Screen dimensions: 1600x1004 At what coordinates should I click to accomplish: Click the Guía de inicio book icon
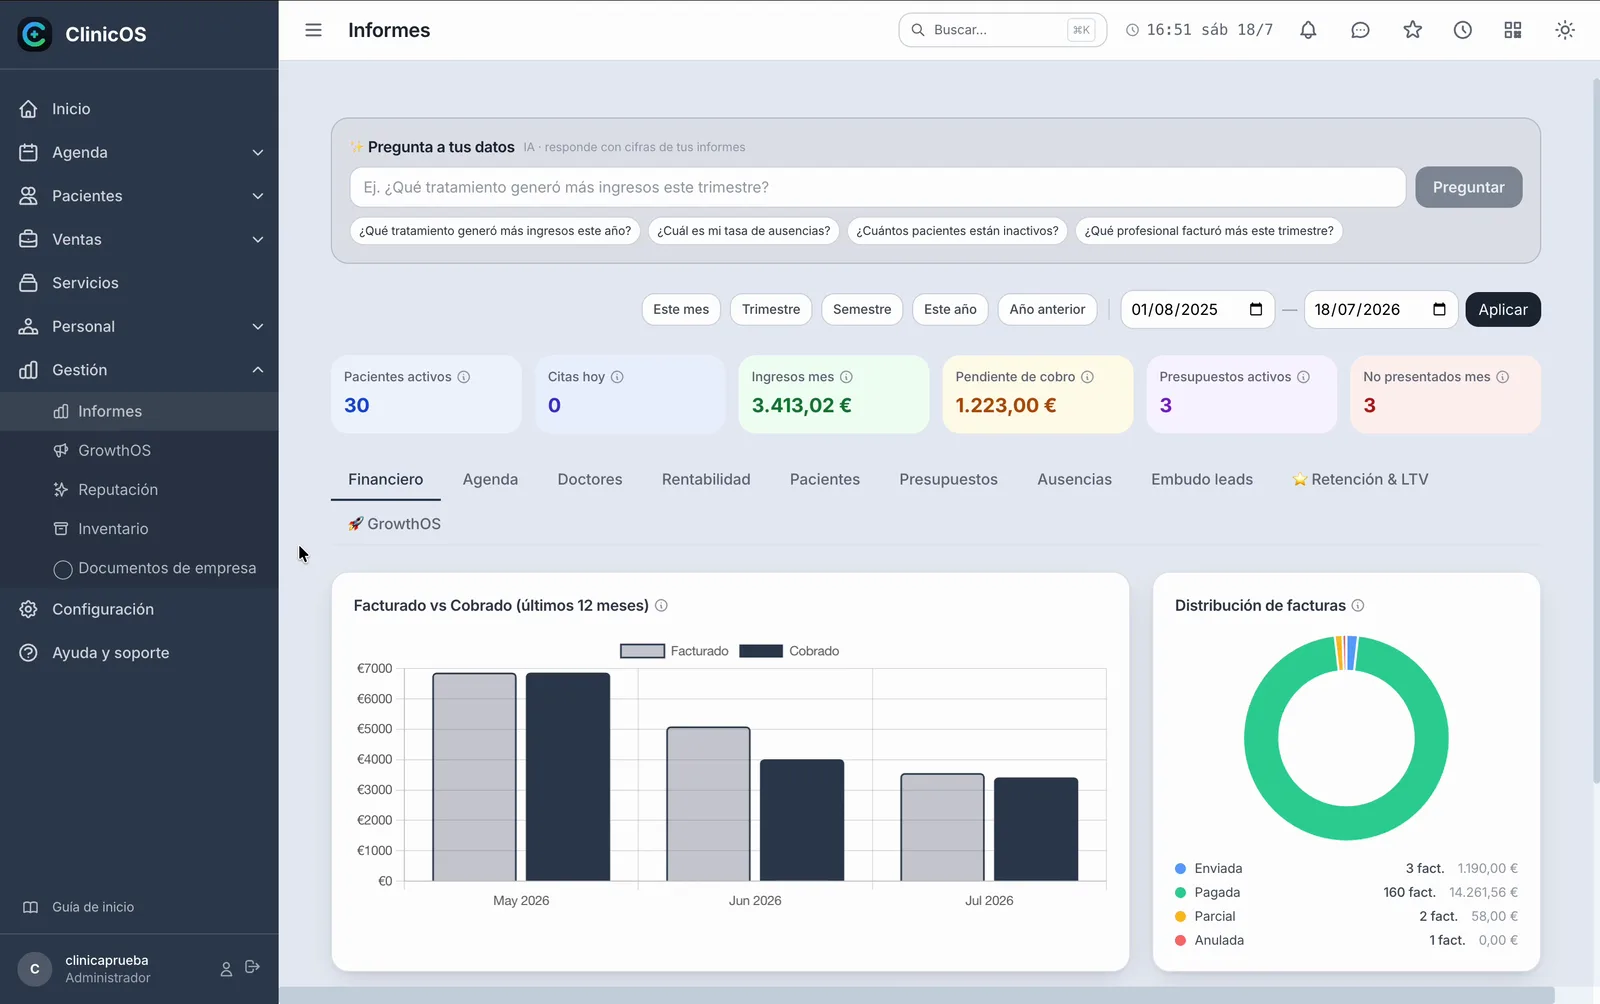(30, 907)
